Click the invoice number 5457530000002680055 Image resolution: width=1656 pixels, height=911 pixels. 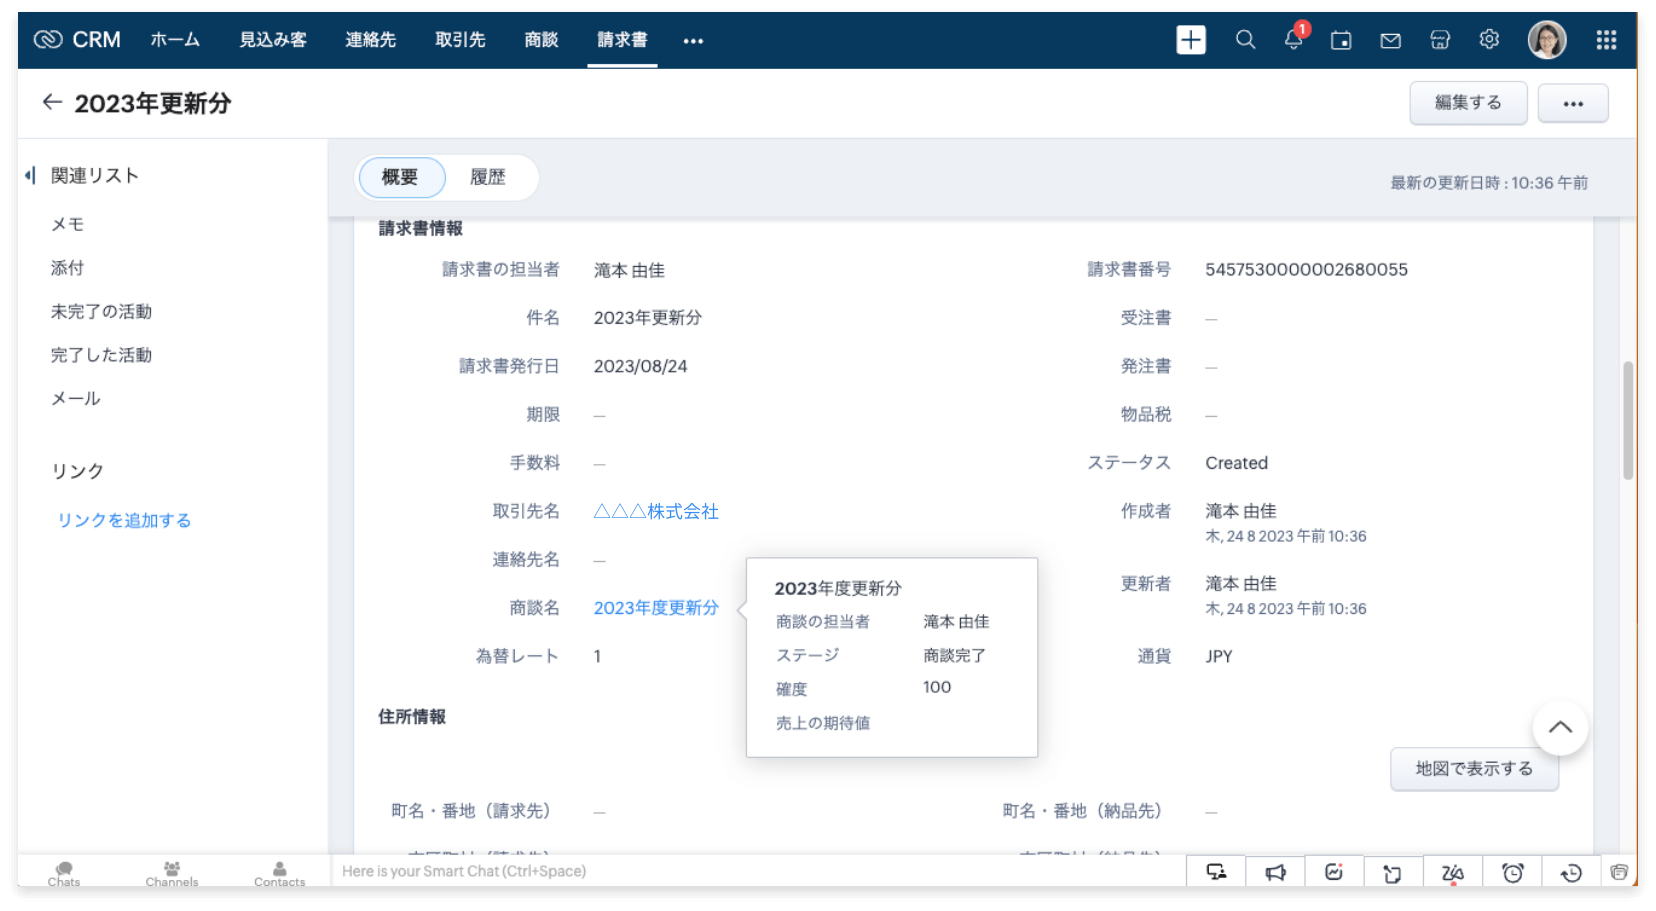(1306, 269)
